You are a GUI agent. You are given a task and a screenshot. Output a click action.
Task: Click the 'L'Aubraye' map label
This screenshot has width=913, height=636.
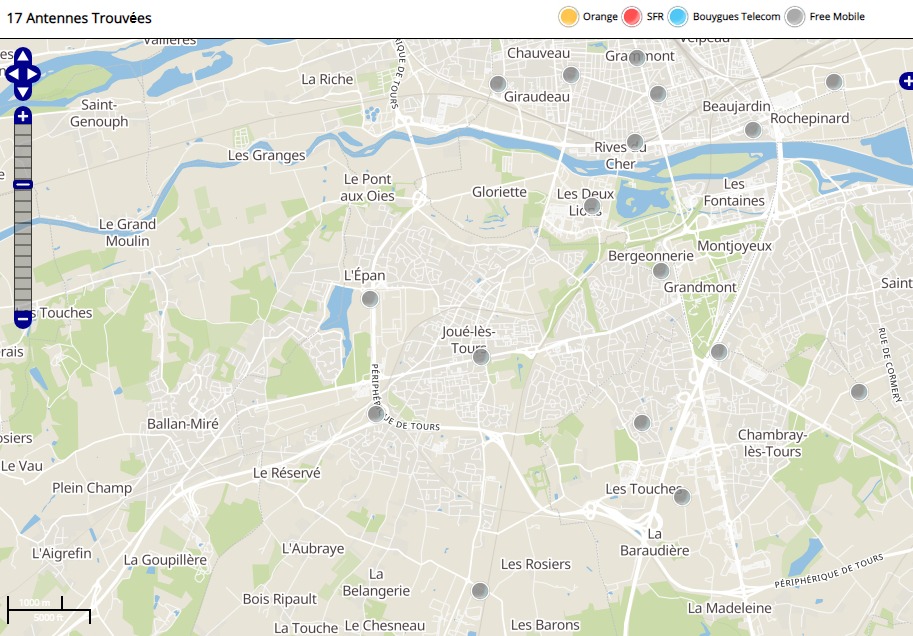coord(313,549)
